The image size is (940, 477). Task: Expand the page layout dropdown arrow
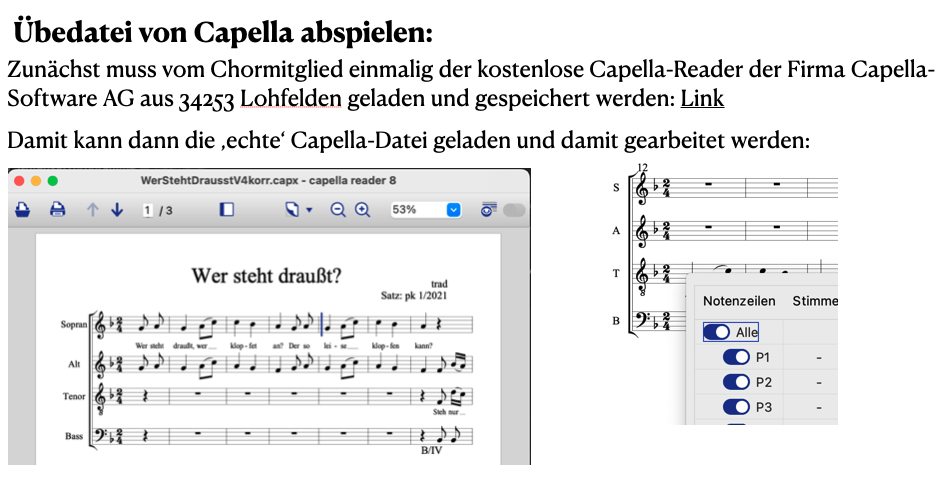click(309, 210)
